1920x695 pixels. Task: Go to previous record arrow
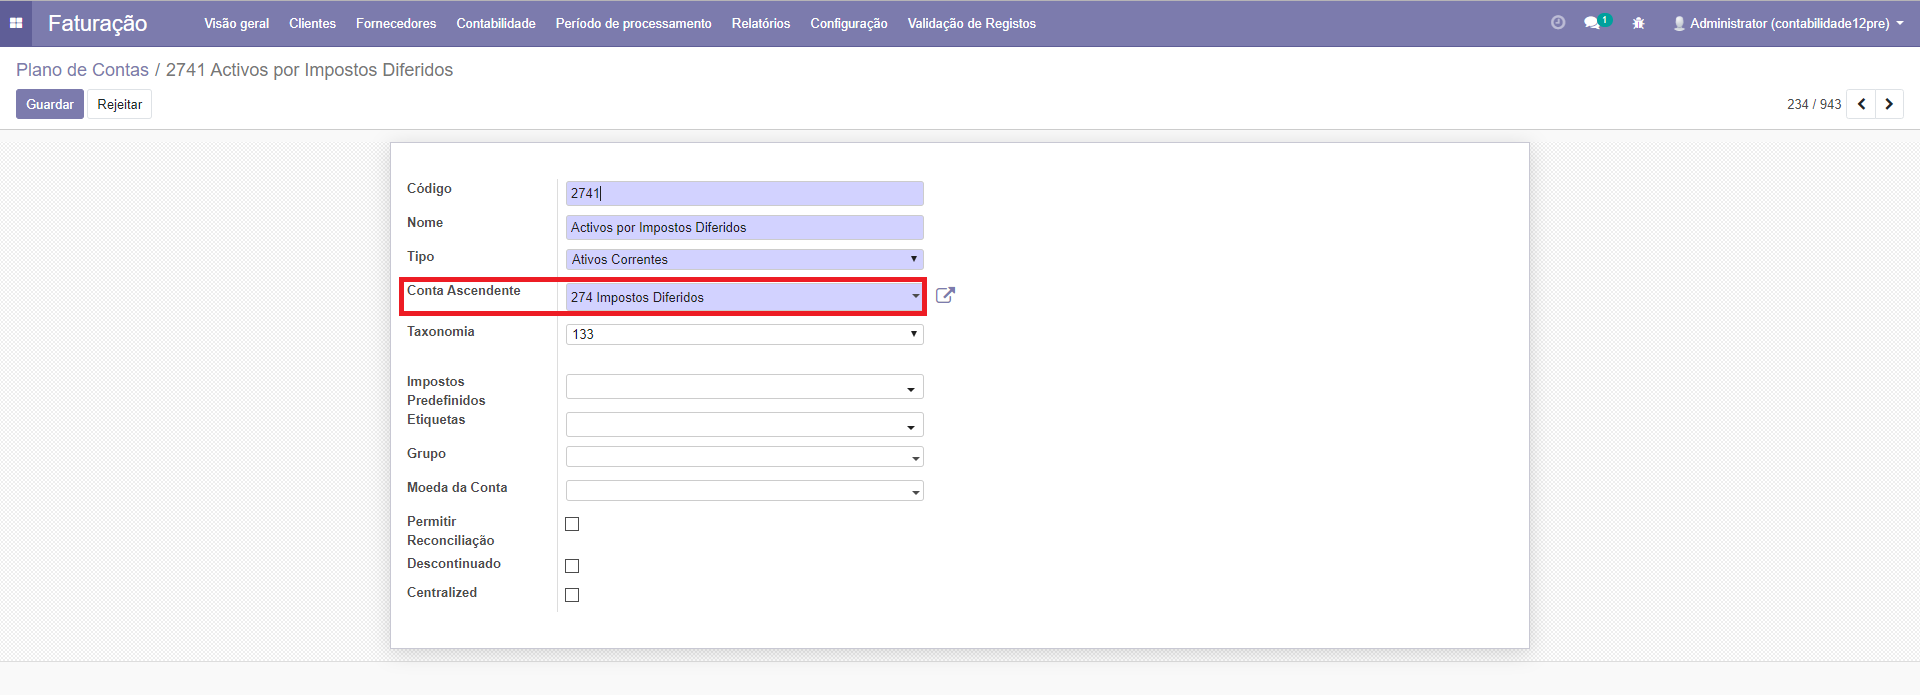(x=1861, y=104)
